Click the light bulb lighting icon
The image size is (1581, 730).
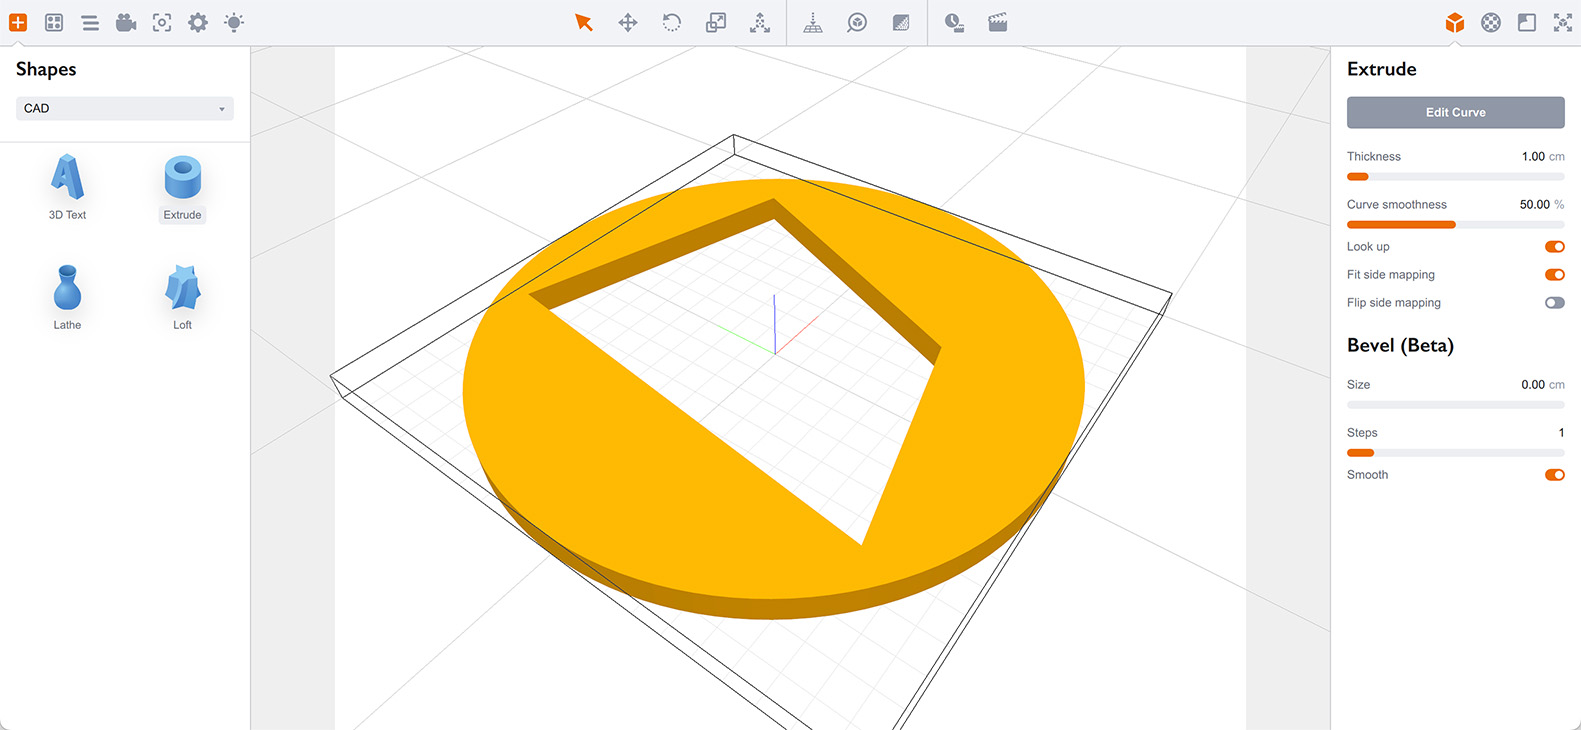234,22
